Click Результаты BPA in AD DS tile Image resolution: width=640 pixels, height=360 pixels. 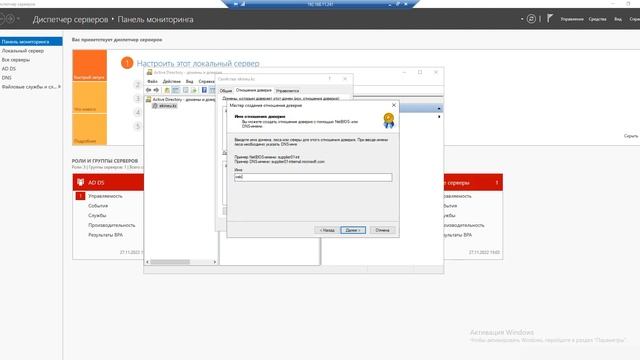pyautogui.click(x=105, y=235)
